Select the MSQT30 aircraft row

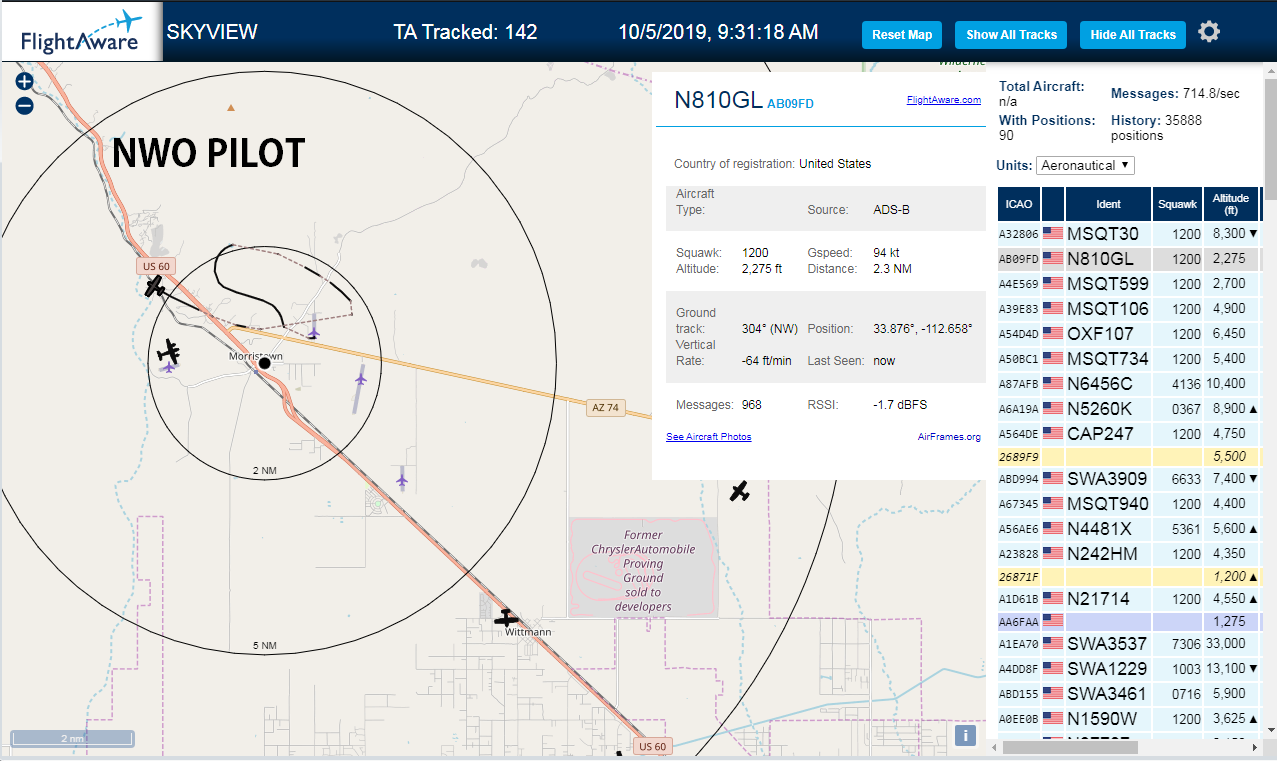tap(1129, 233)
